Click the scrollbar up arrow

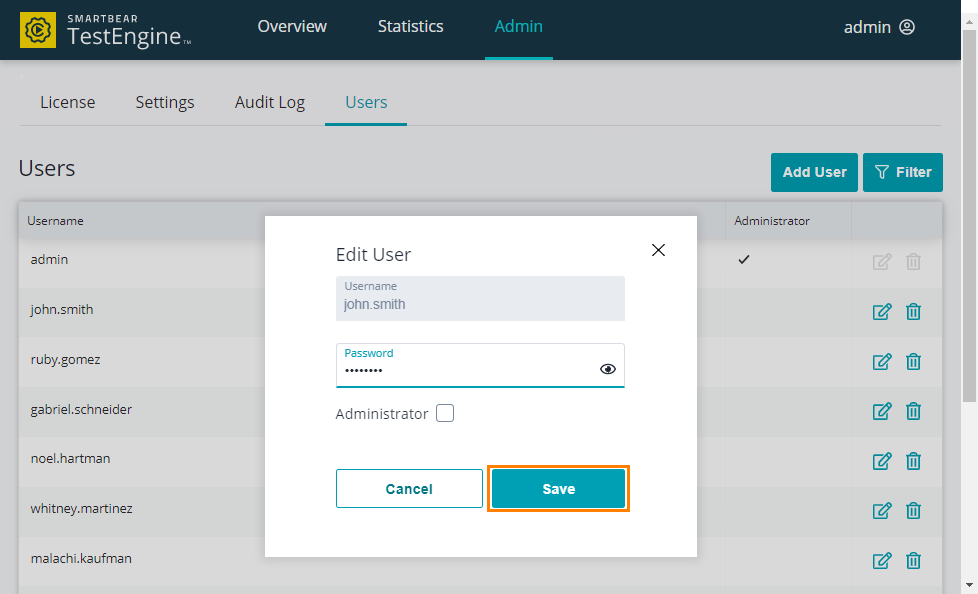tap(969, 22)
